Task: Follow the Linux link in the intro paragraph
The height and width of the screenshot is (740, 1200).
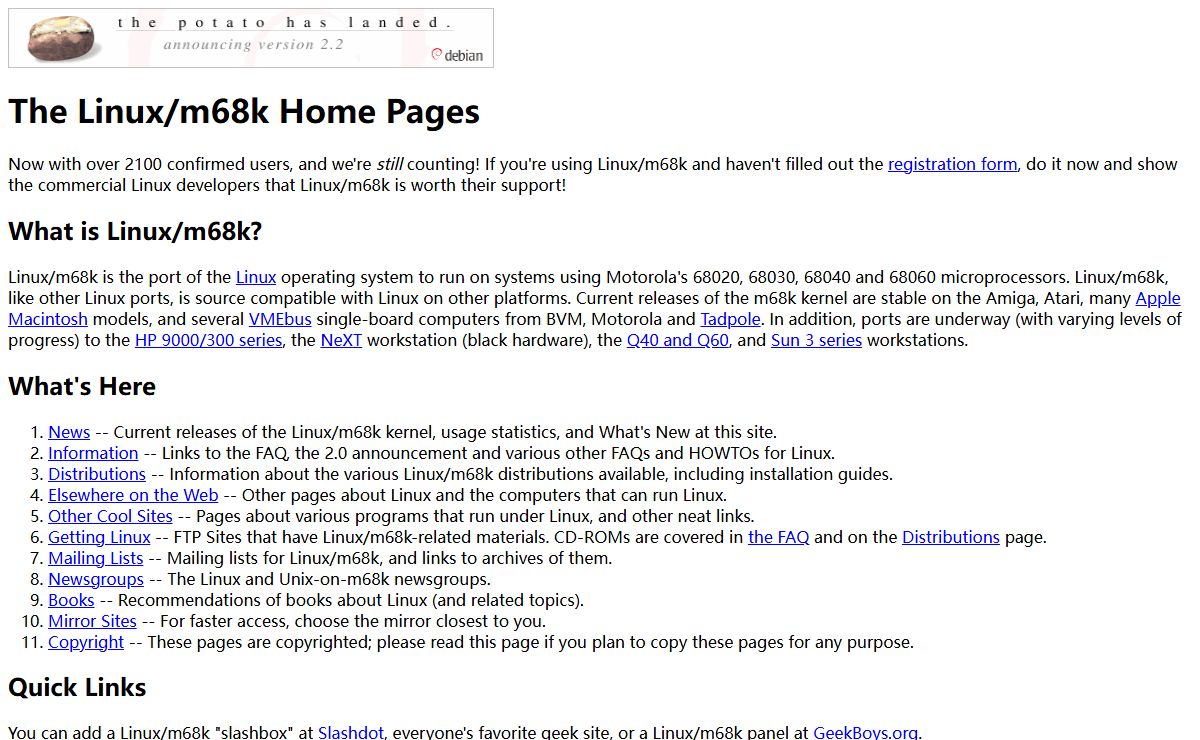Action: [256, 277]
